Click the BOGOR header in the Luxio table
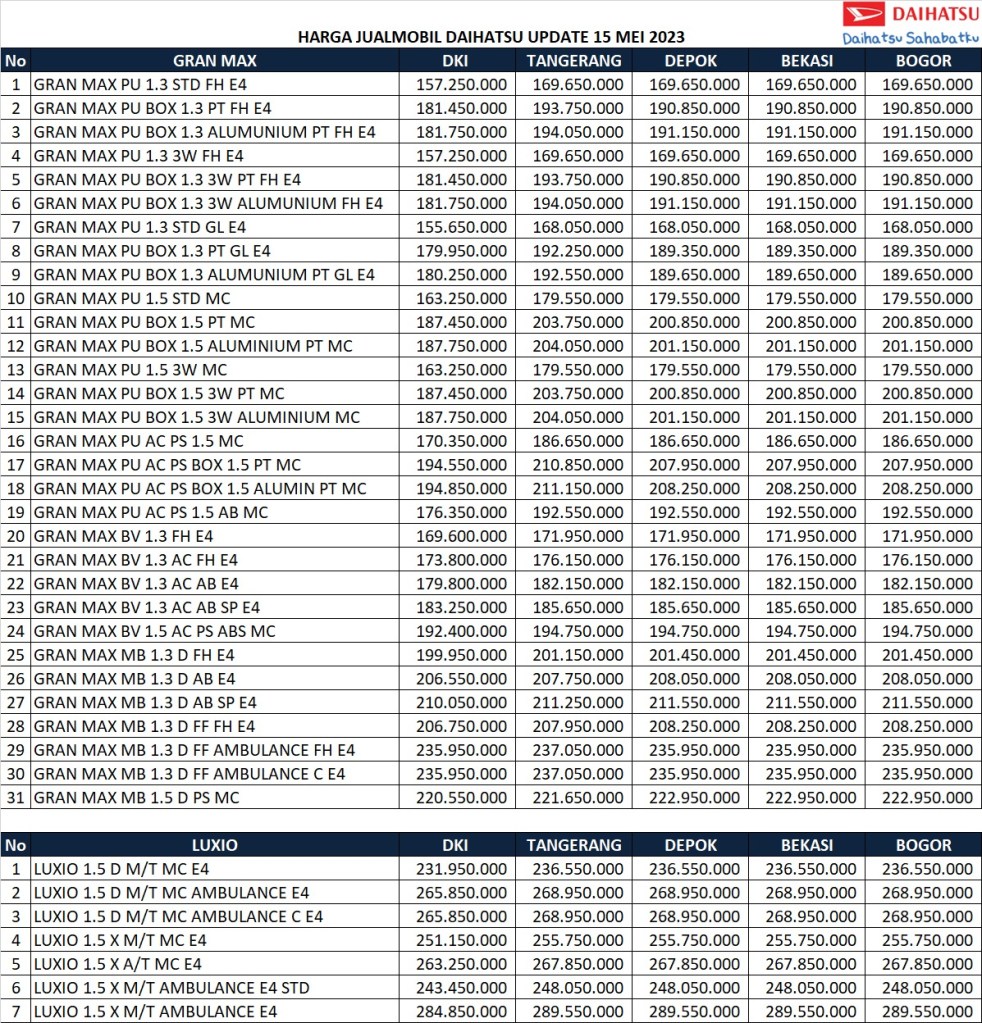Image resolution: width=982 pixels, height=1023 pixels. [x=924, y=845]
